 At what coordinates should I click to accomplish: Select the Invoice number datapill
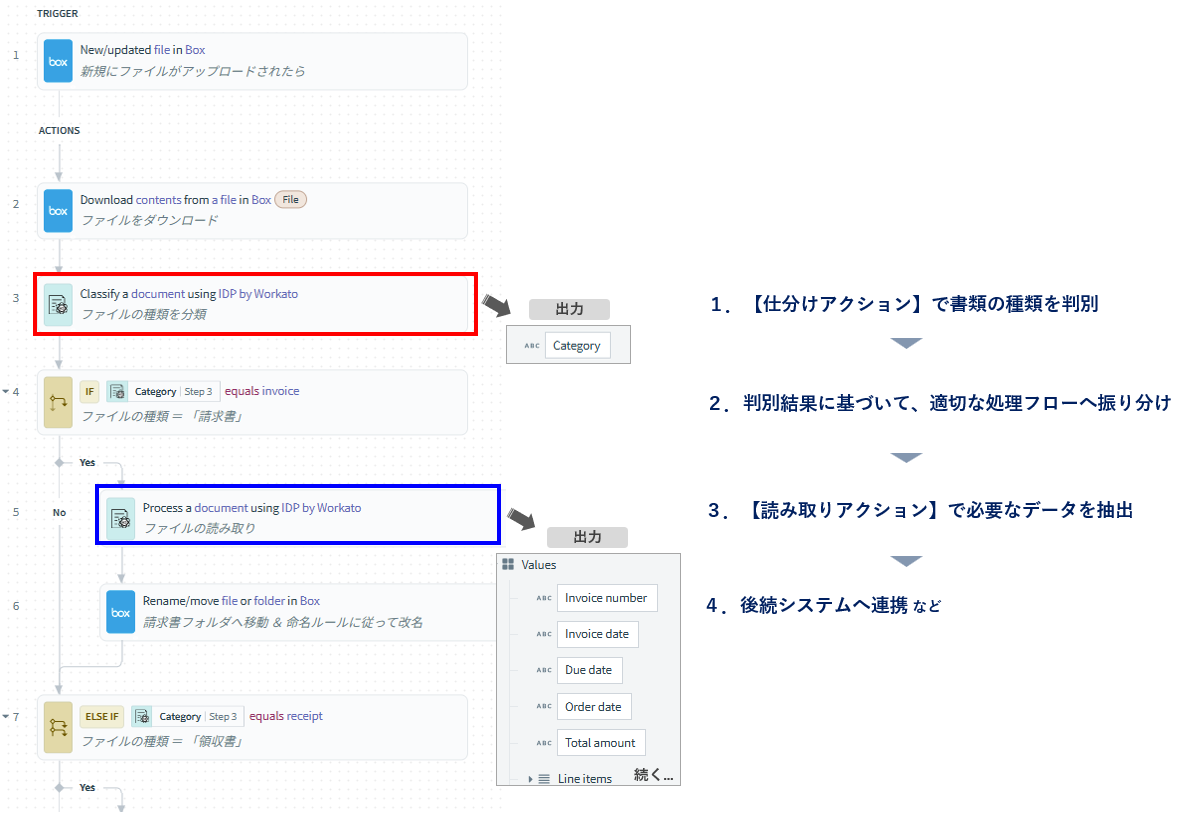coord(607,598)
